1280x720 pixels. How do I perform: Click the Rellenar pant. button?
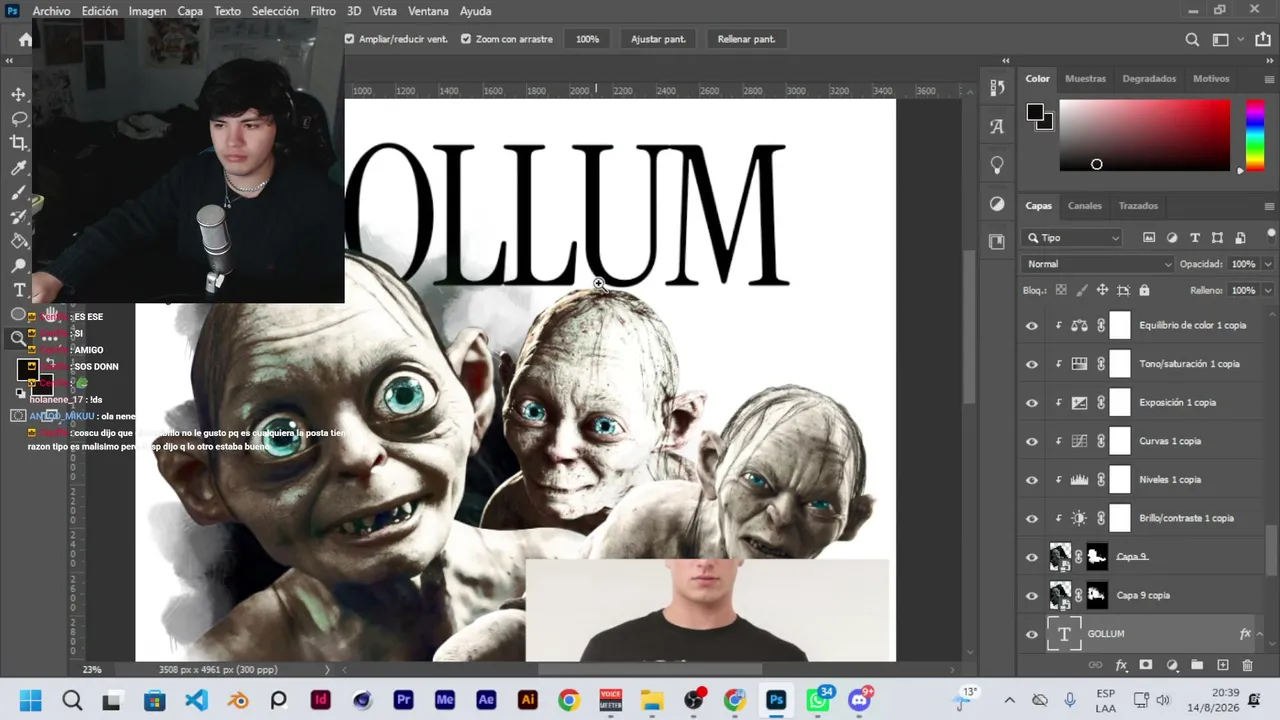[746, 39]
